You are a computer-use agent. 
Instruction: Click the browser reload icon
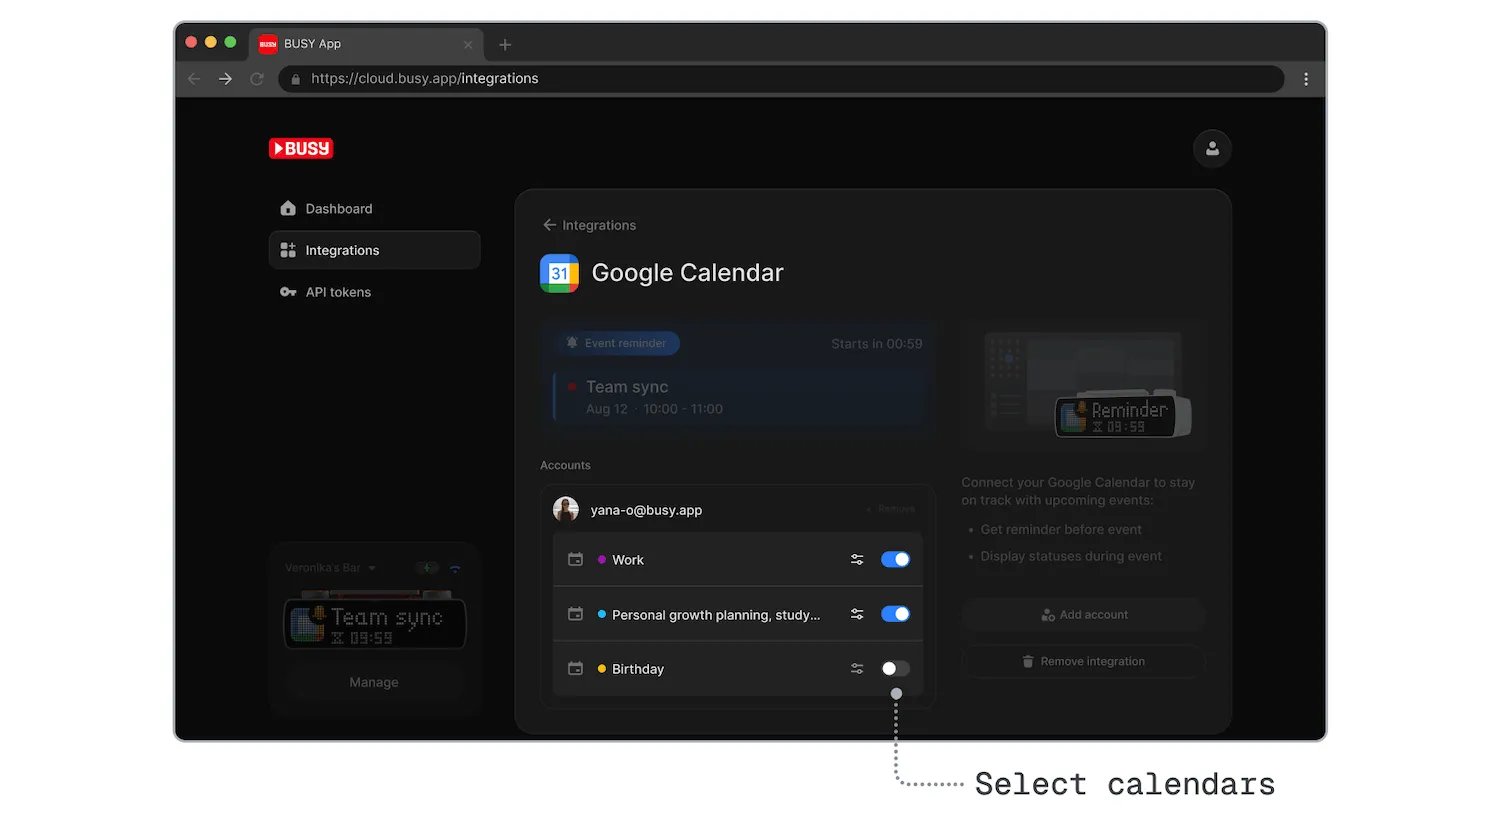coord(257,79)
